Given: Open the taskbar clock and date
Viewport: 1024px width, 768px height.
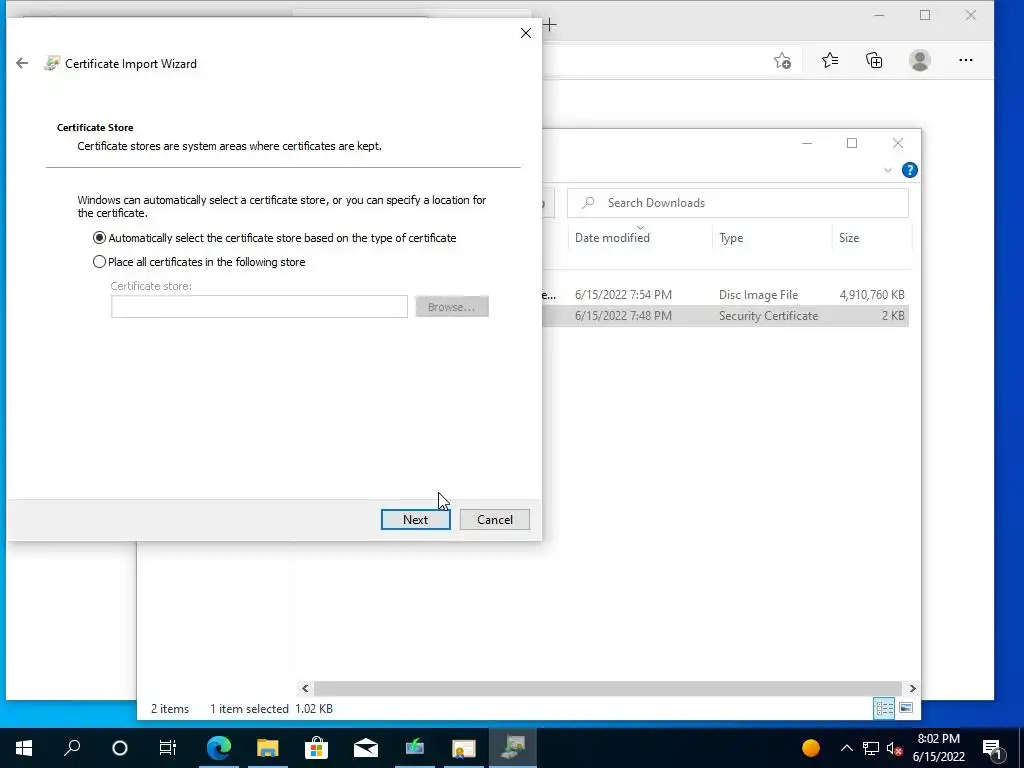Looking at the screenshot, I should tap(938, 748).
